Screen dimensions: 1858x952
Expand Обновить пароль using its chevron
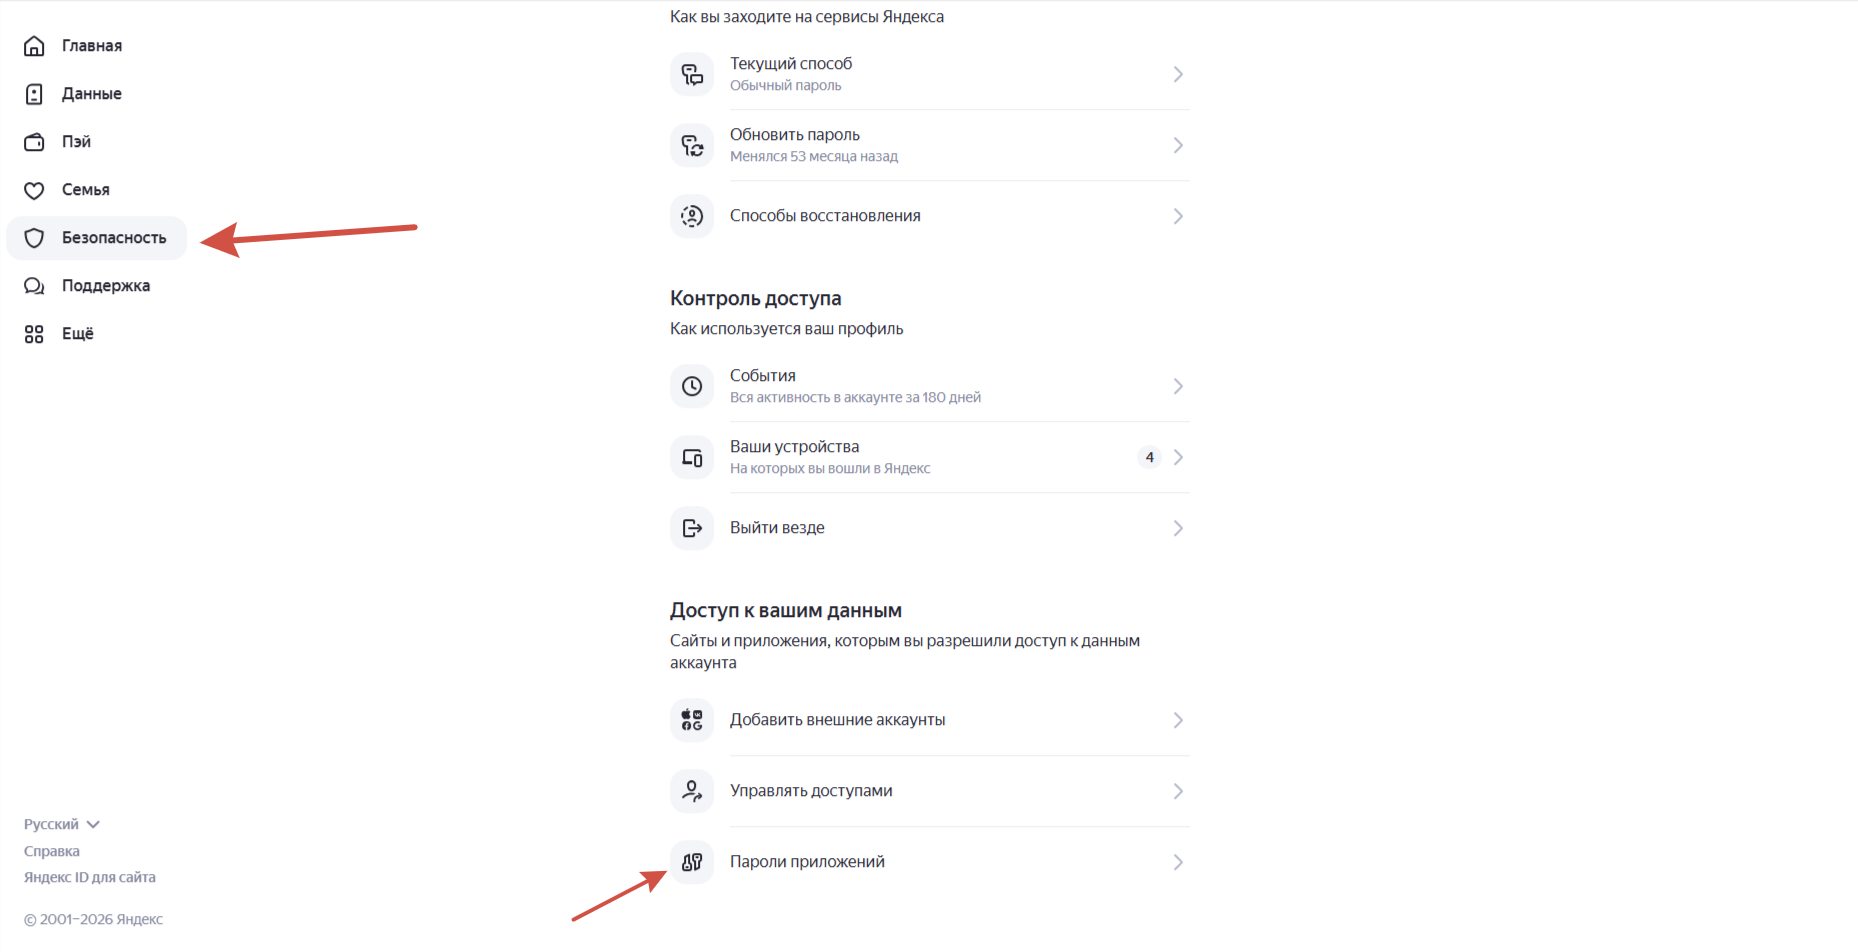click(x=1178, y=145)
